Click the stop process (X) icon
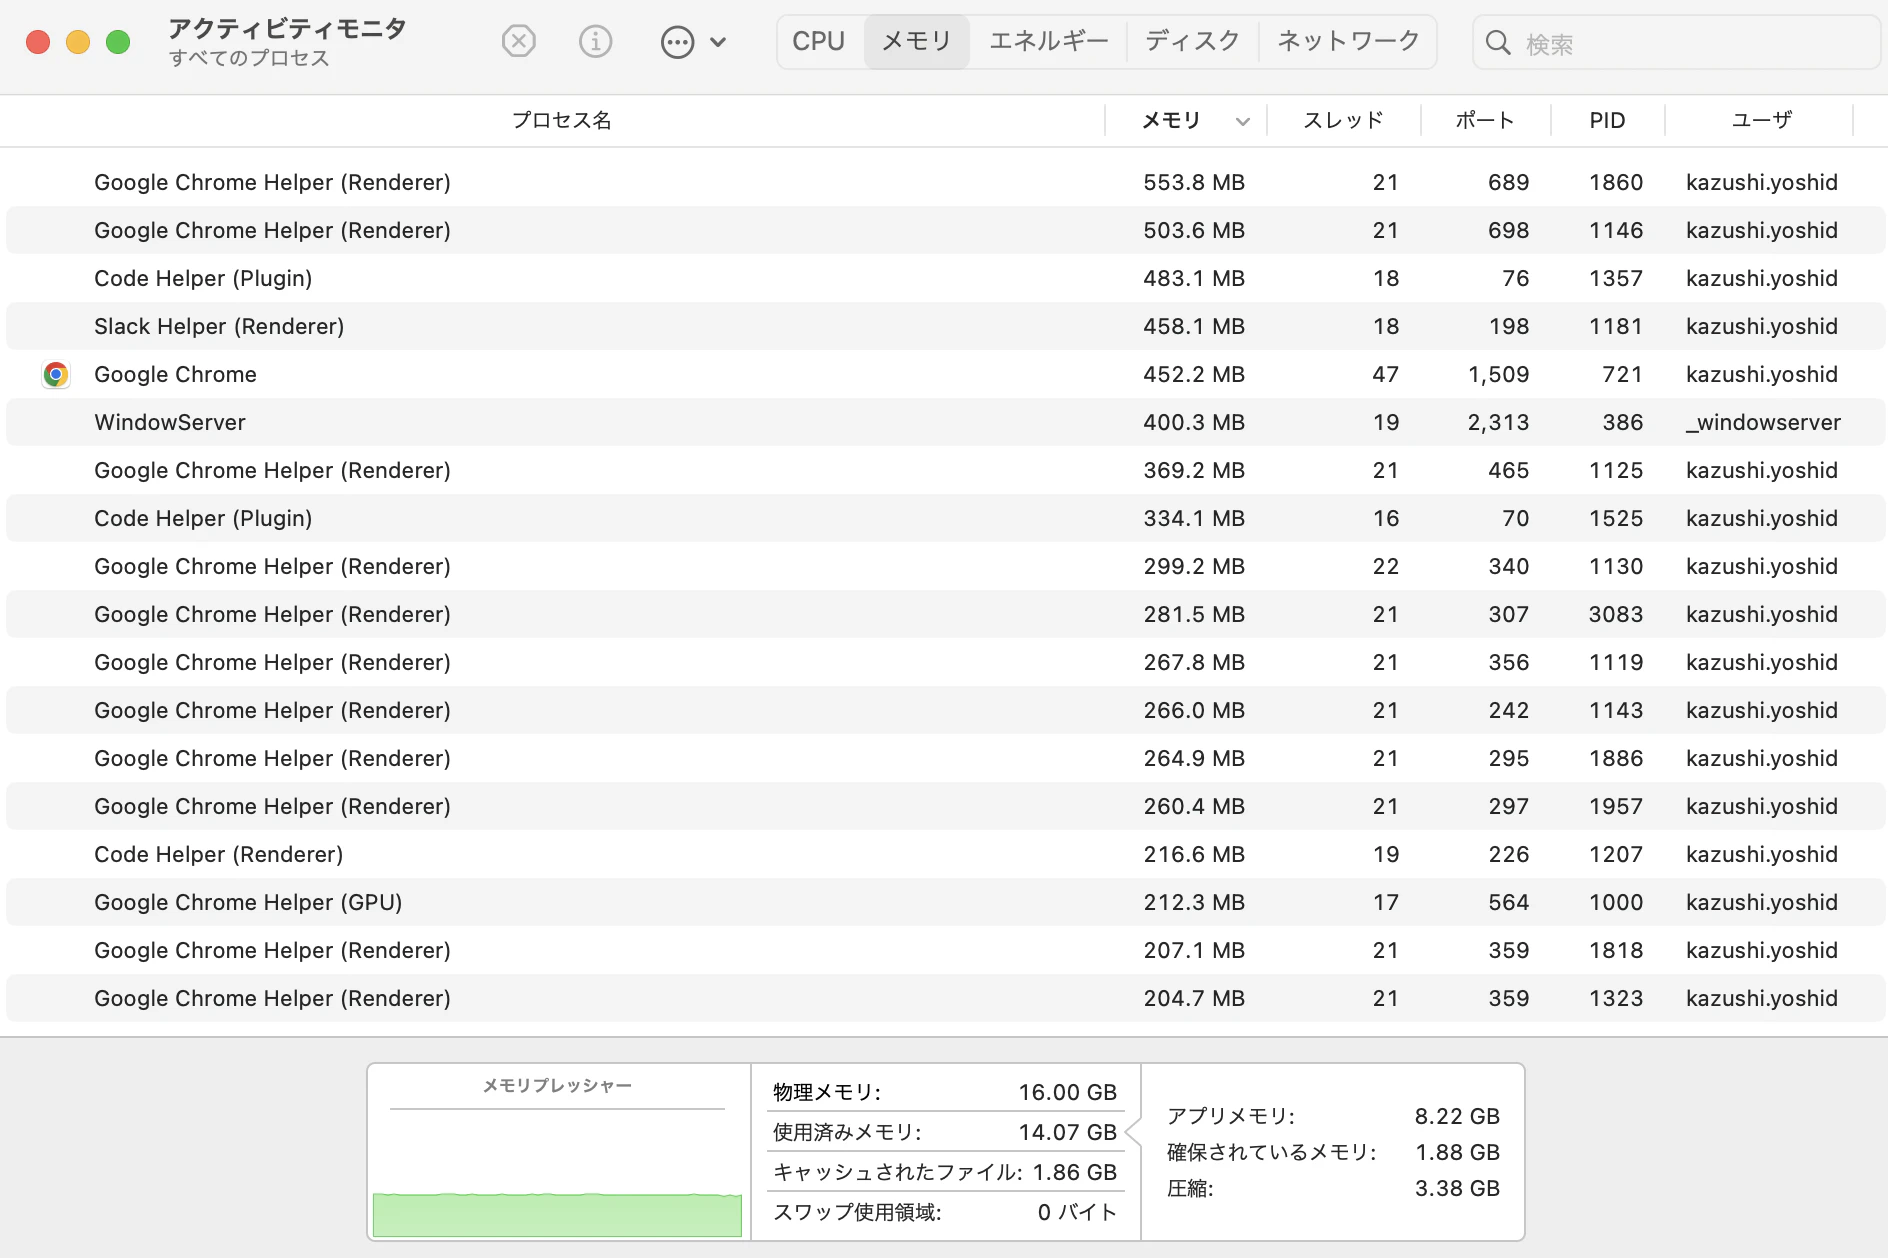The height and width of the screenshot is (1258, 1888). pos(518,42)
